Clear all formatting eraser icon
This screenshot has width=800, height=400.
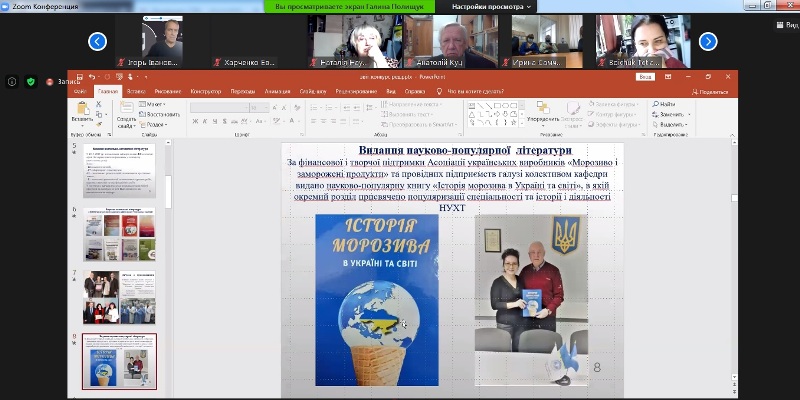(x=297, y=108)
